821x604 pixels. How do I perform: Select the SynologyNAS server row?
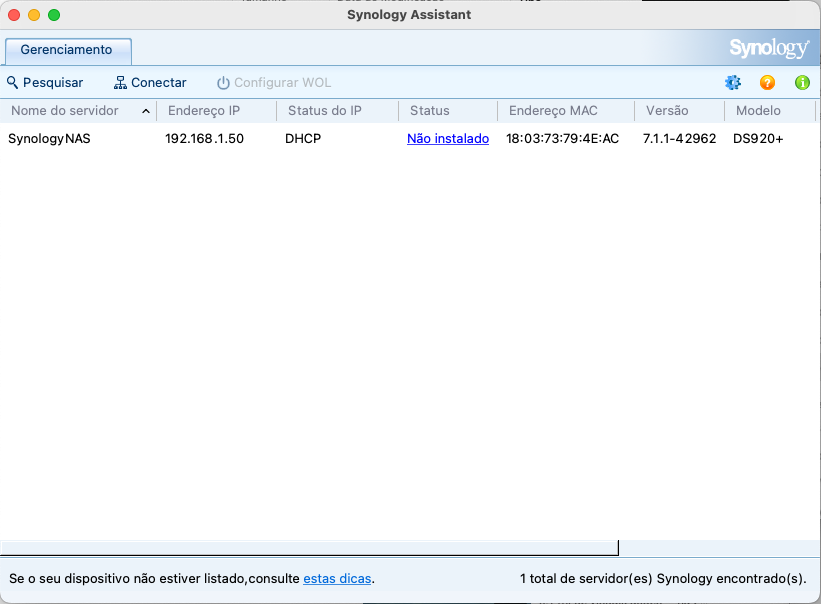50,139
